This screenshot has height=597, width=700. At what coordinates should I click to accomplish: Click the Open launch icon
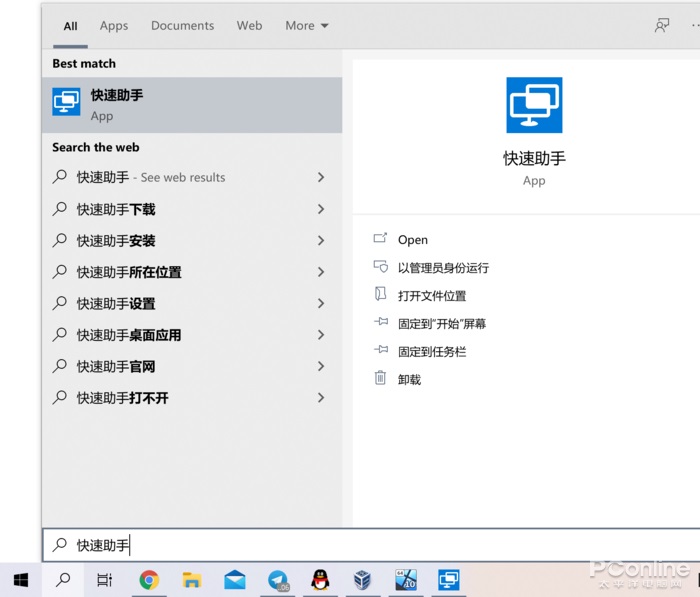[x=380, y=238]
